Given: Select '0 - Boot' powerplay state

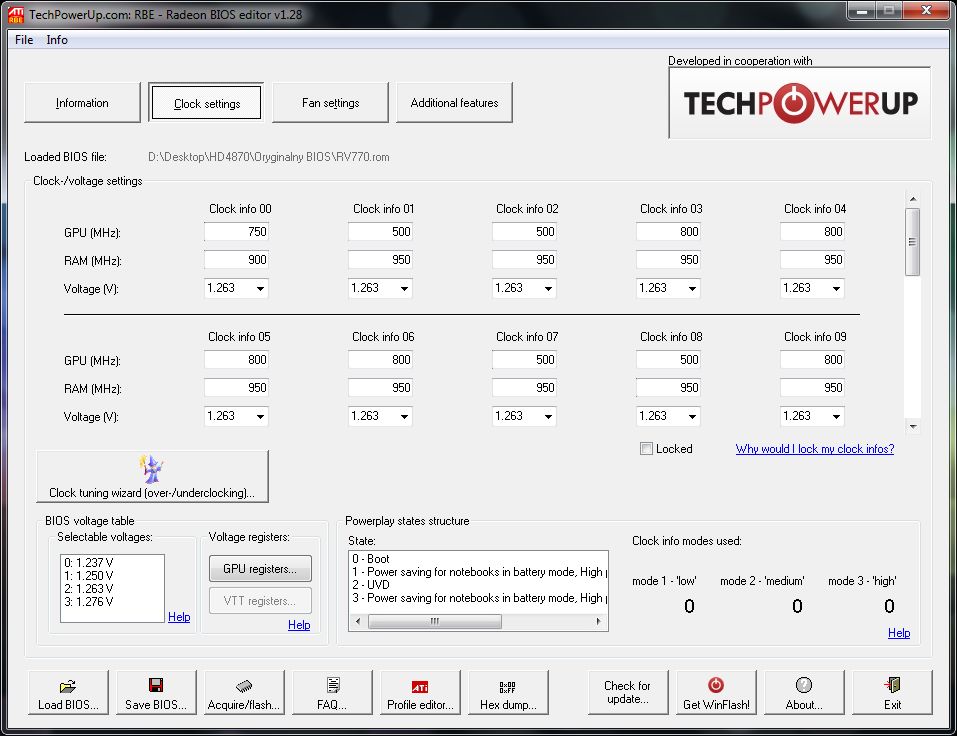Looking at the screenshot, I should pyautogui.click(x=478, y=558).
